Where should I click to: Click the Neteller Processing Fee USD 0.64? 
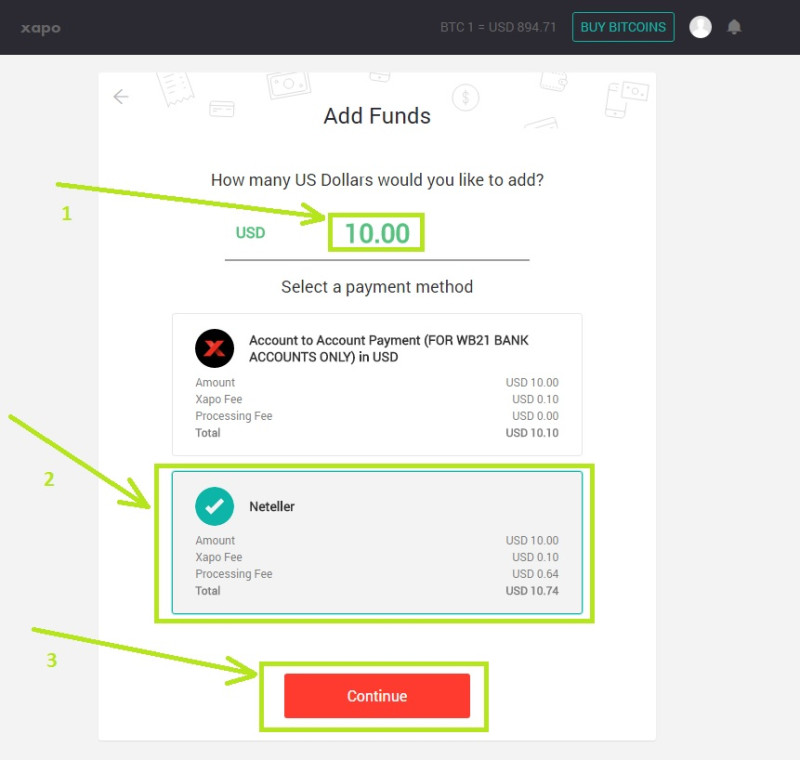click(x=535, y=574)
